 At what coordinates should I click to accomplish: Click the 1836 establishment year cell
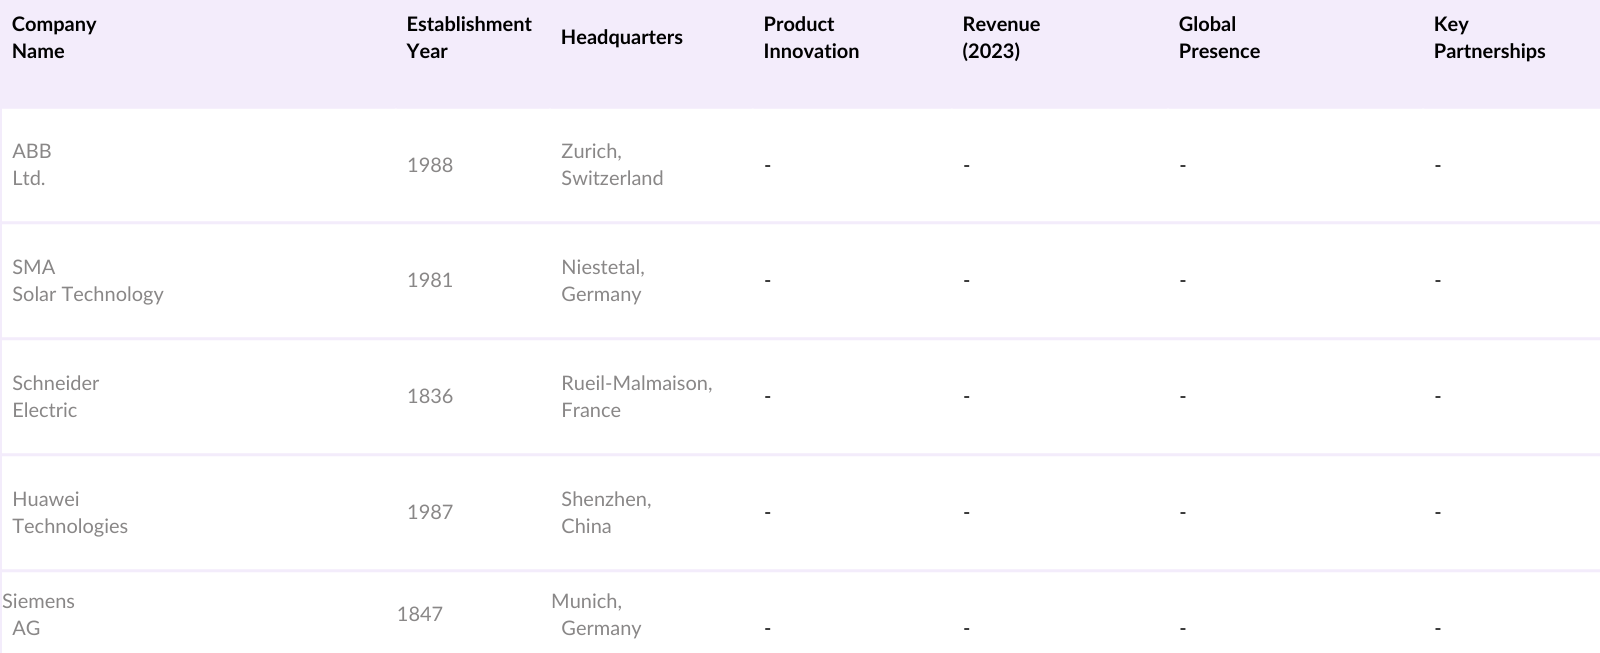tap(430, 397)
